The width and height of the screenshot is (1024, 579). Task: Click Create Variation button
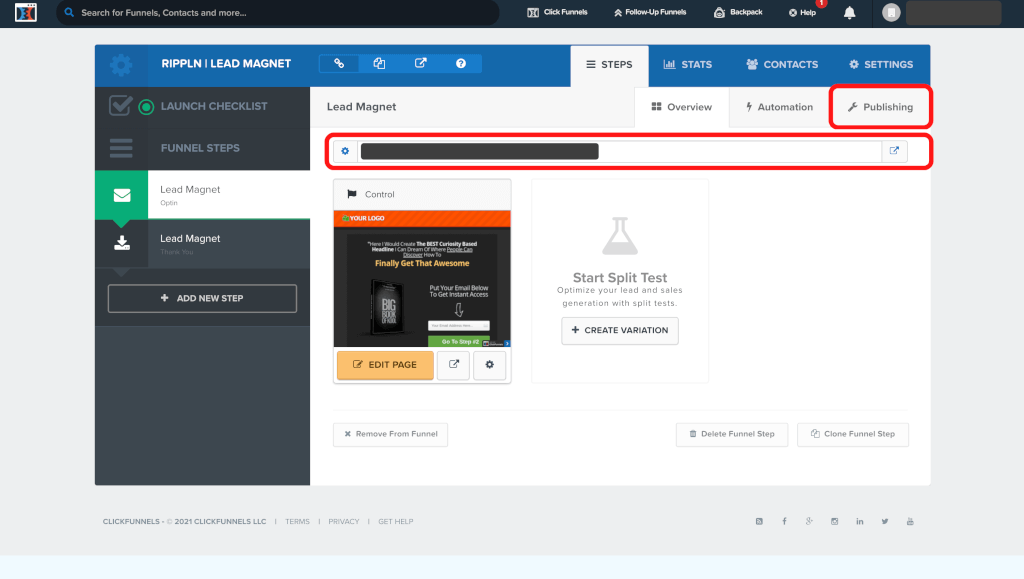620,331
